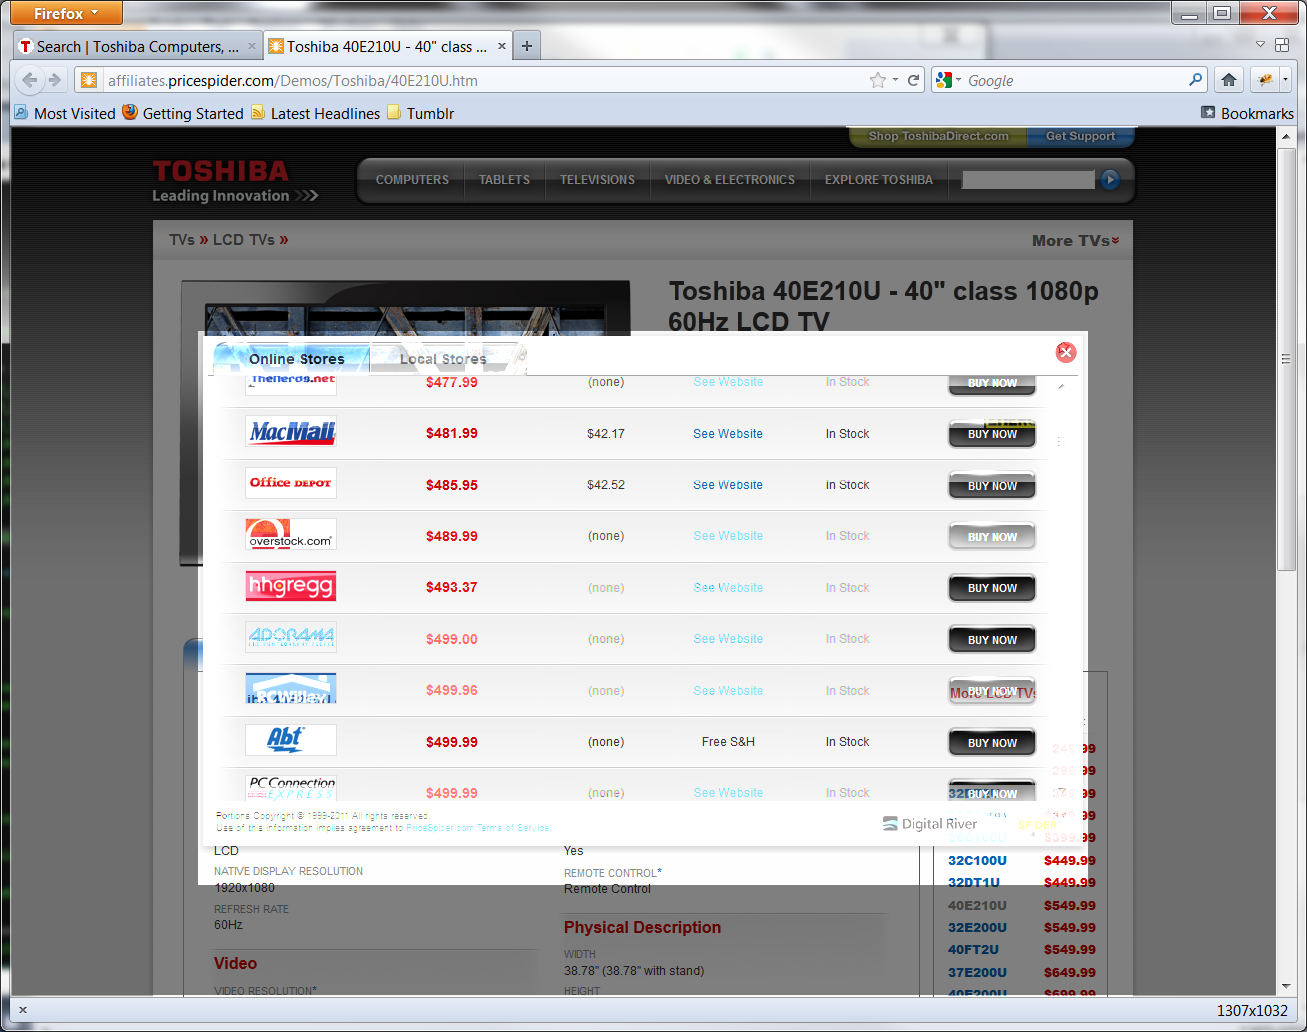Click BUY NOW for Office Depot
Screen dimensions: 1307x1032
pos(992,486)
